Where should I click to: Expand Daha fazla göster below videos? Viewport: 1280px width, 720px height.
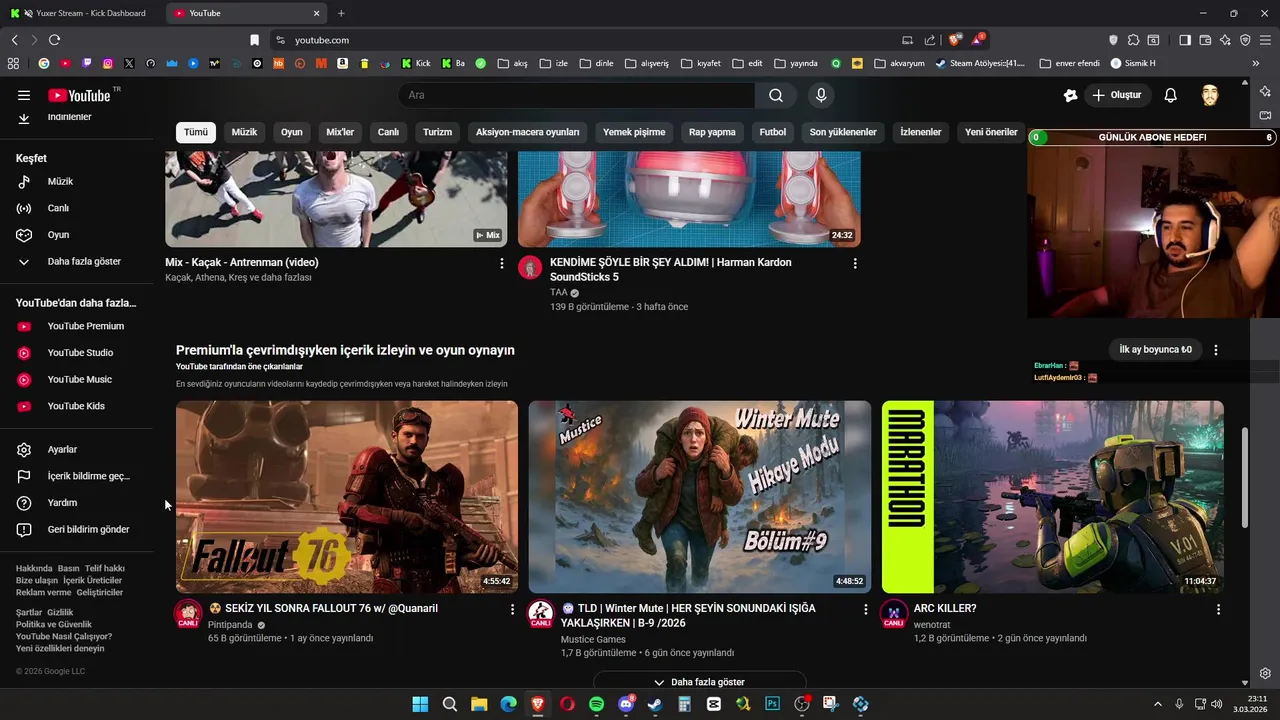pos(699,682)
